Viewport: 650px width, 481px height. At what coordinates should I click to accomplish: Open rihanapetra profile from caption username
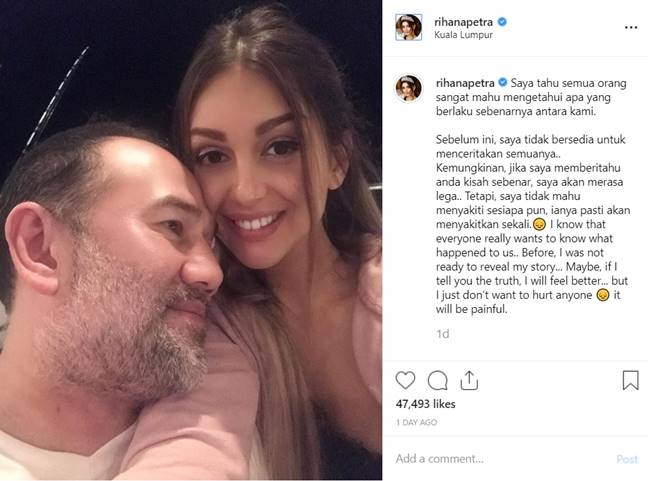coord(465,82)
